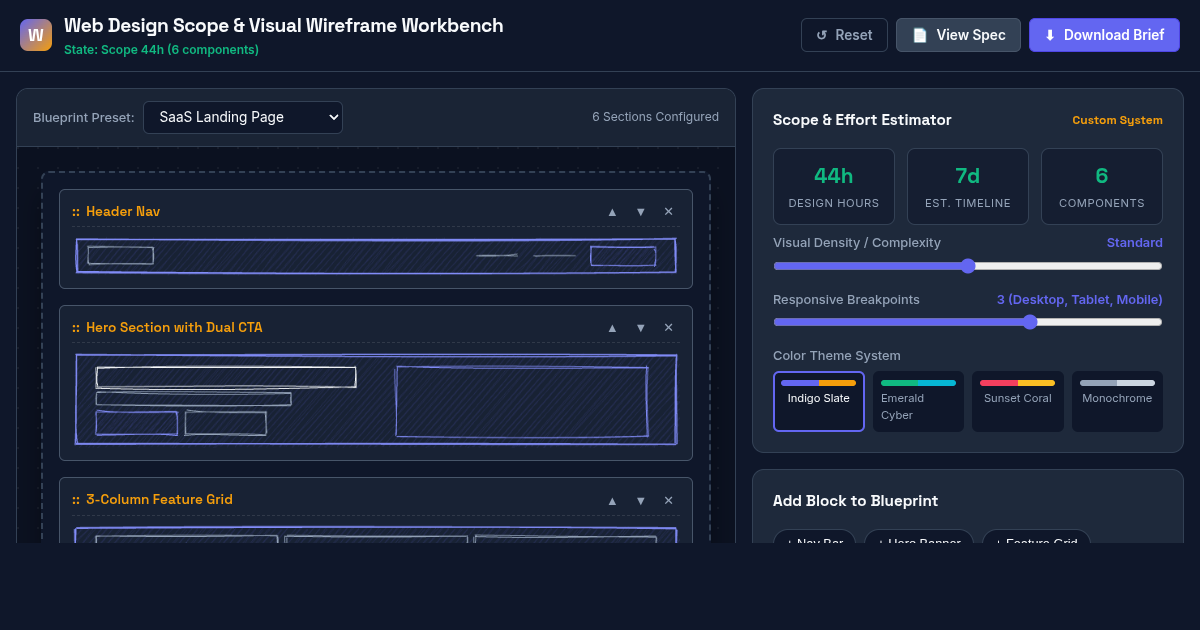Move Hero Section with Dual CTA down
The height and width of the screenshot is (630, 1200).
point(640,328)
